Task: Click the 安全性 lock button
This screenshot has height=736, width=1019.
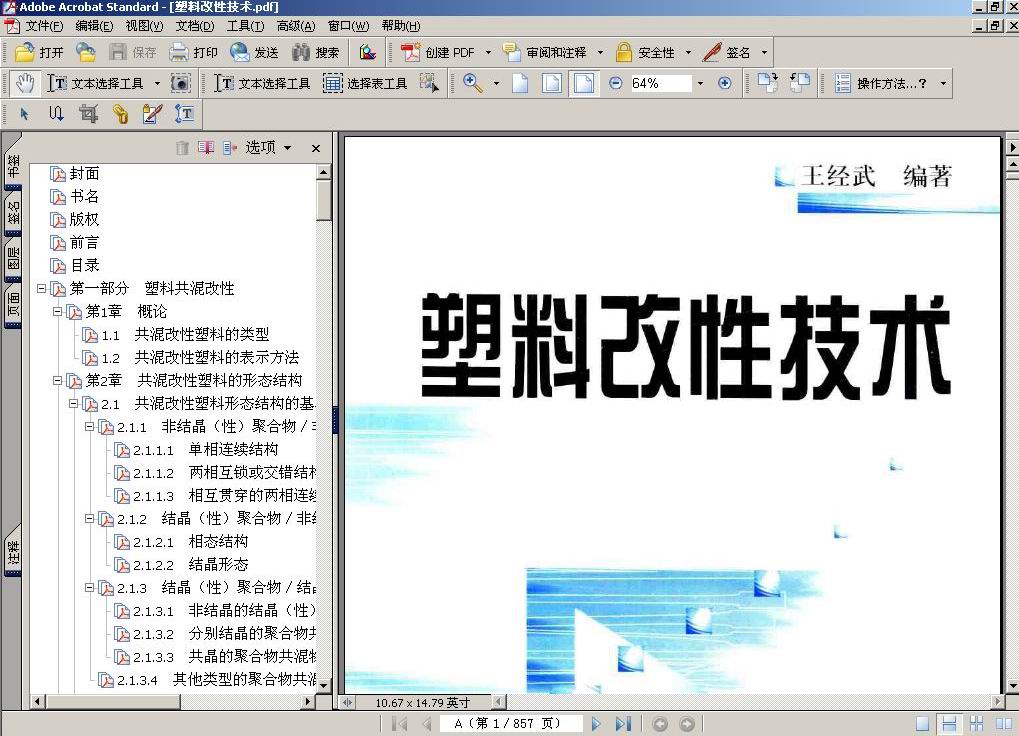Action: pos(645,52)
